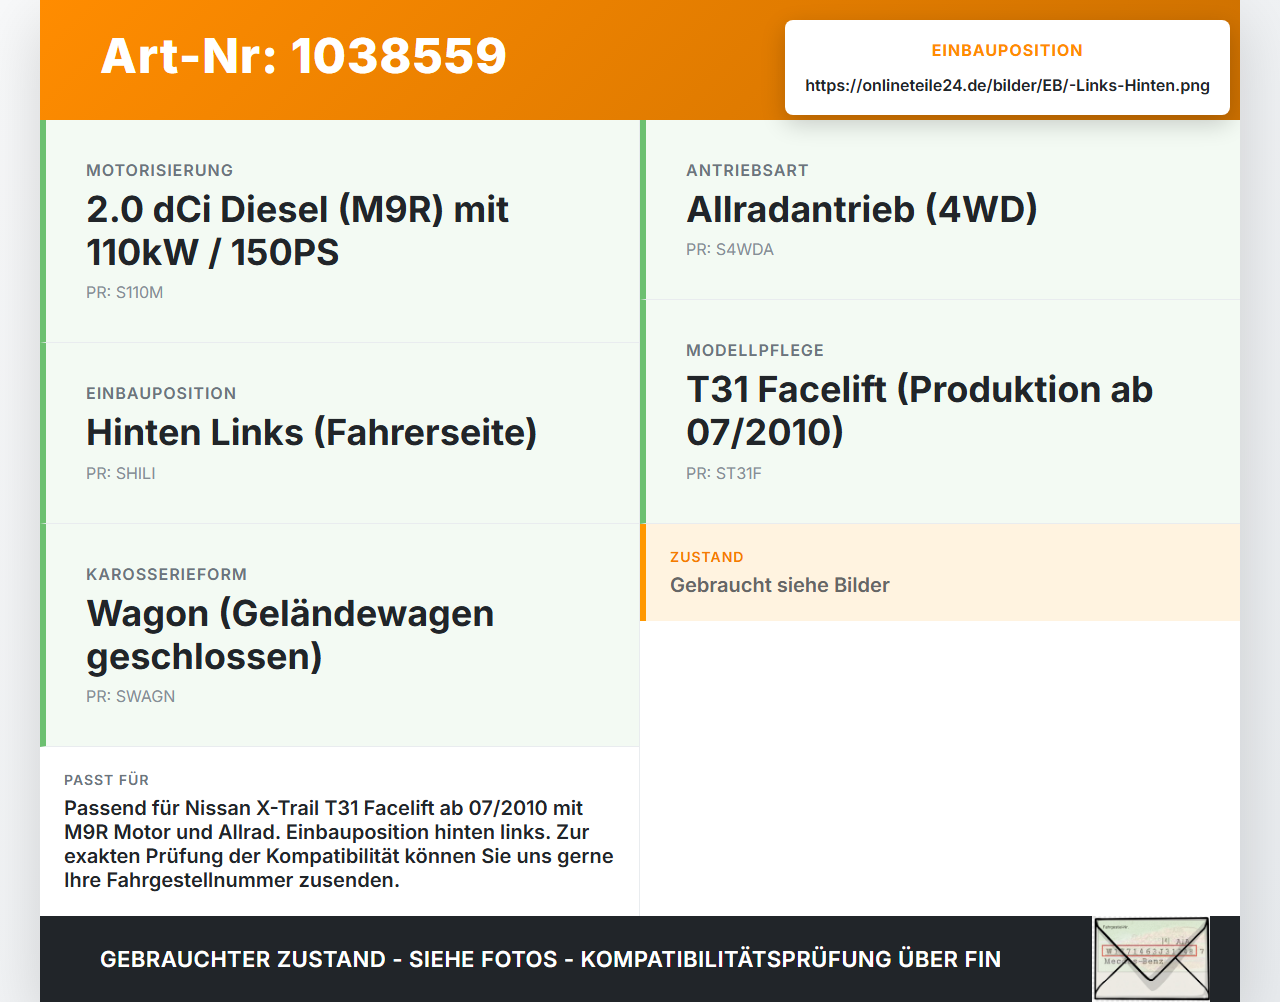Select Allradantrieb (4WD) value
1280x1002 pixels.
862,209
